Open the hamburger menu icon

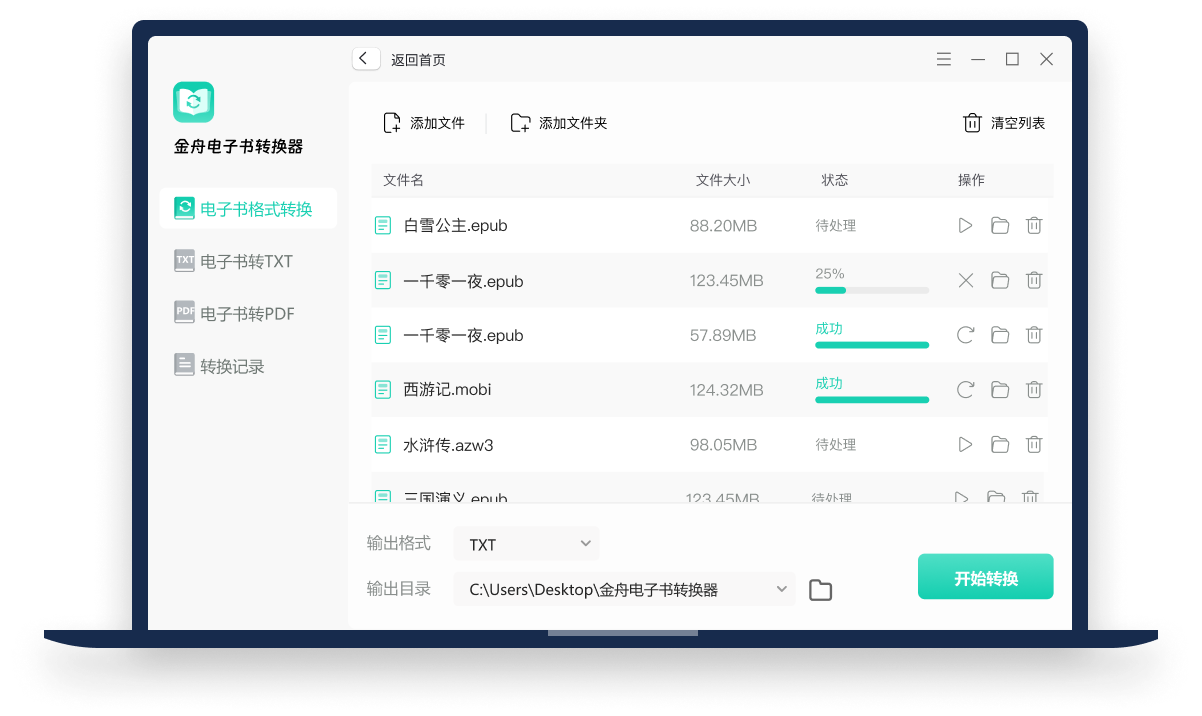tap(943, 59)
